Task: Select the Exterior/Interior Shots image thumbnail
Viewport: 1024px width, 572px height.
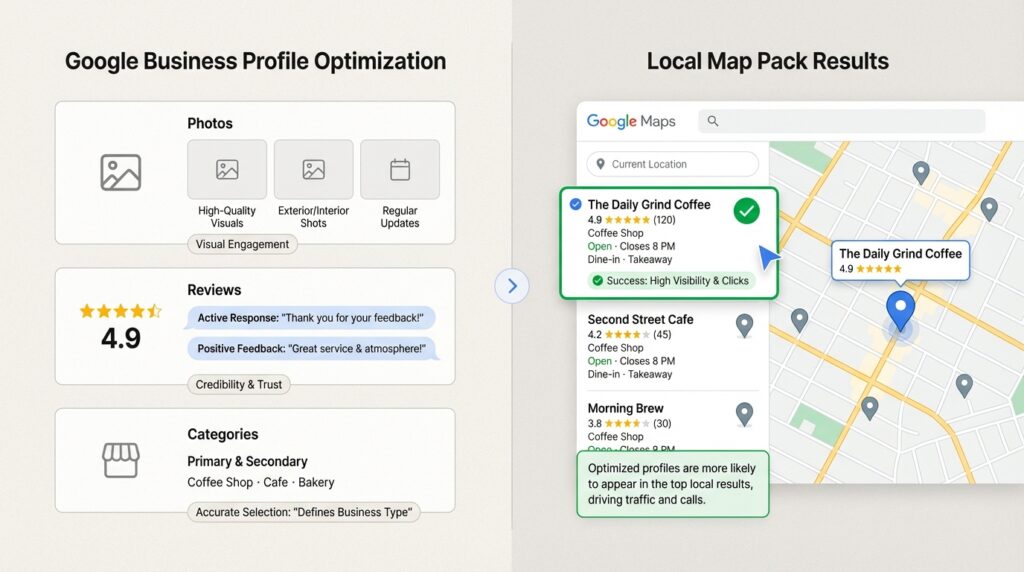Action: (313, 170)
